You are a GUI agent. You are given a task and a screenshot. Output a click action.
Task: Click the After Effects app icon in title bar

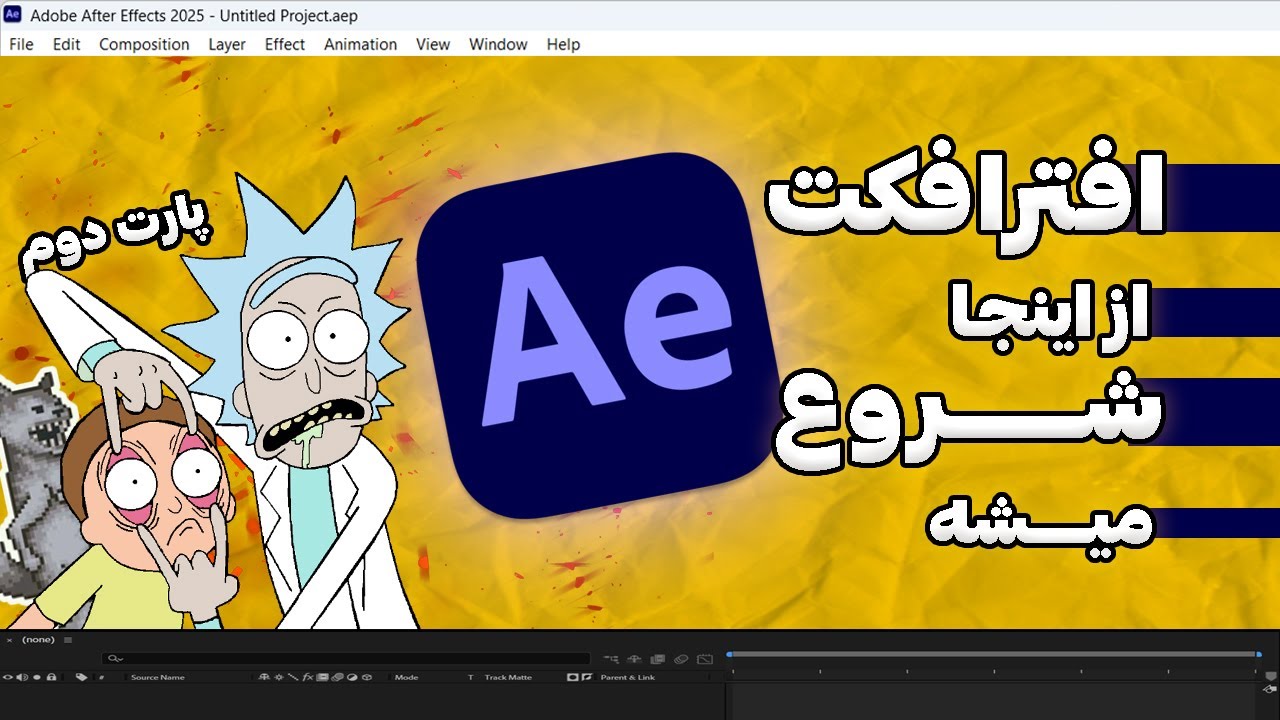pos(13,16)
